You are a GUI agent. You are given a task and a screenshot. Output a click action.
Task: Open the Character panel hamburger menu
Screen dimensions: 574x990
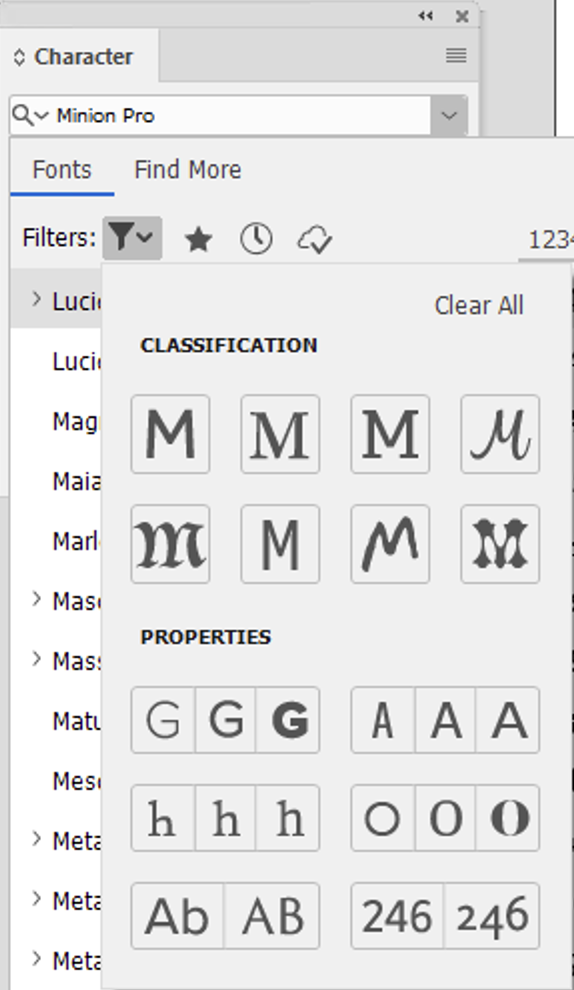pos(456,56)
